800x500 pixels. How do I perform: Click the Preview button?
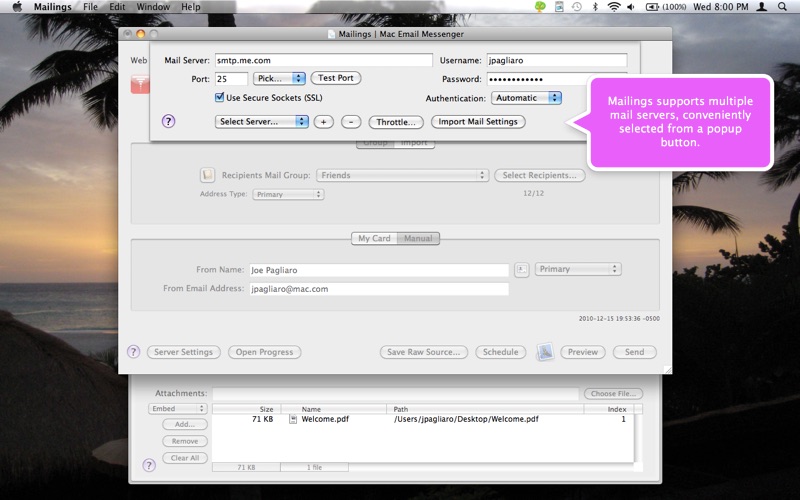pyautogui.click(x=583, y=352)
